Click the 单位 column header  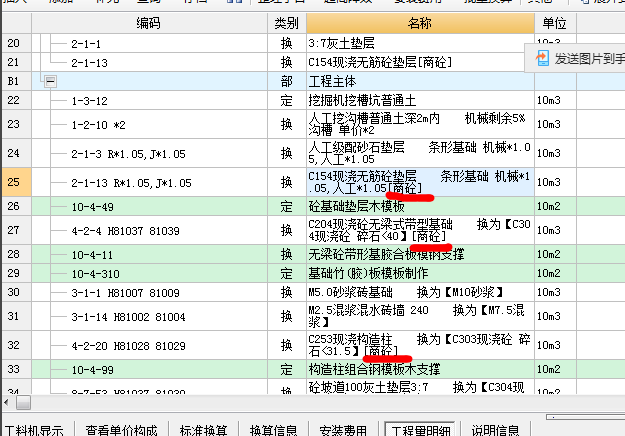553,22
